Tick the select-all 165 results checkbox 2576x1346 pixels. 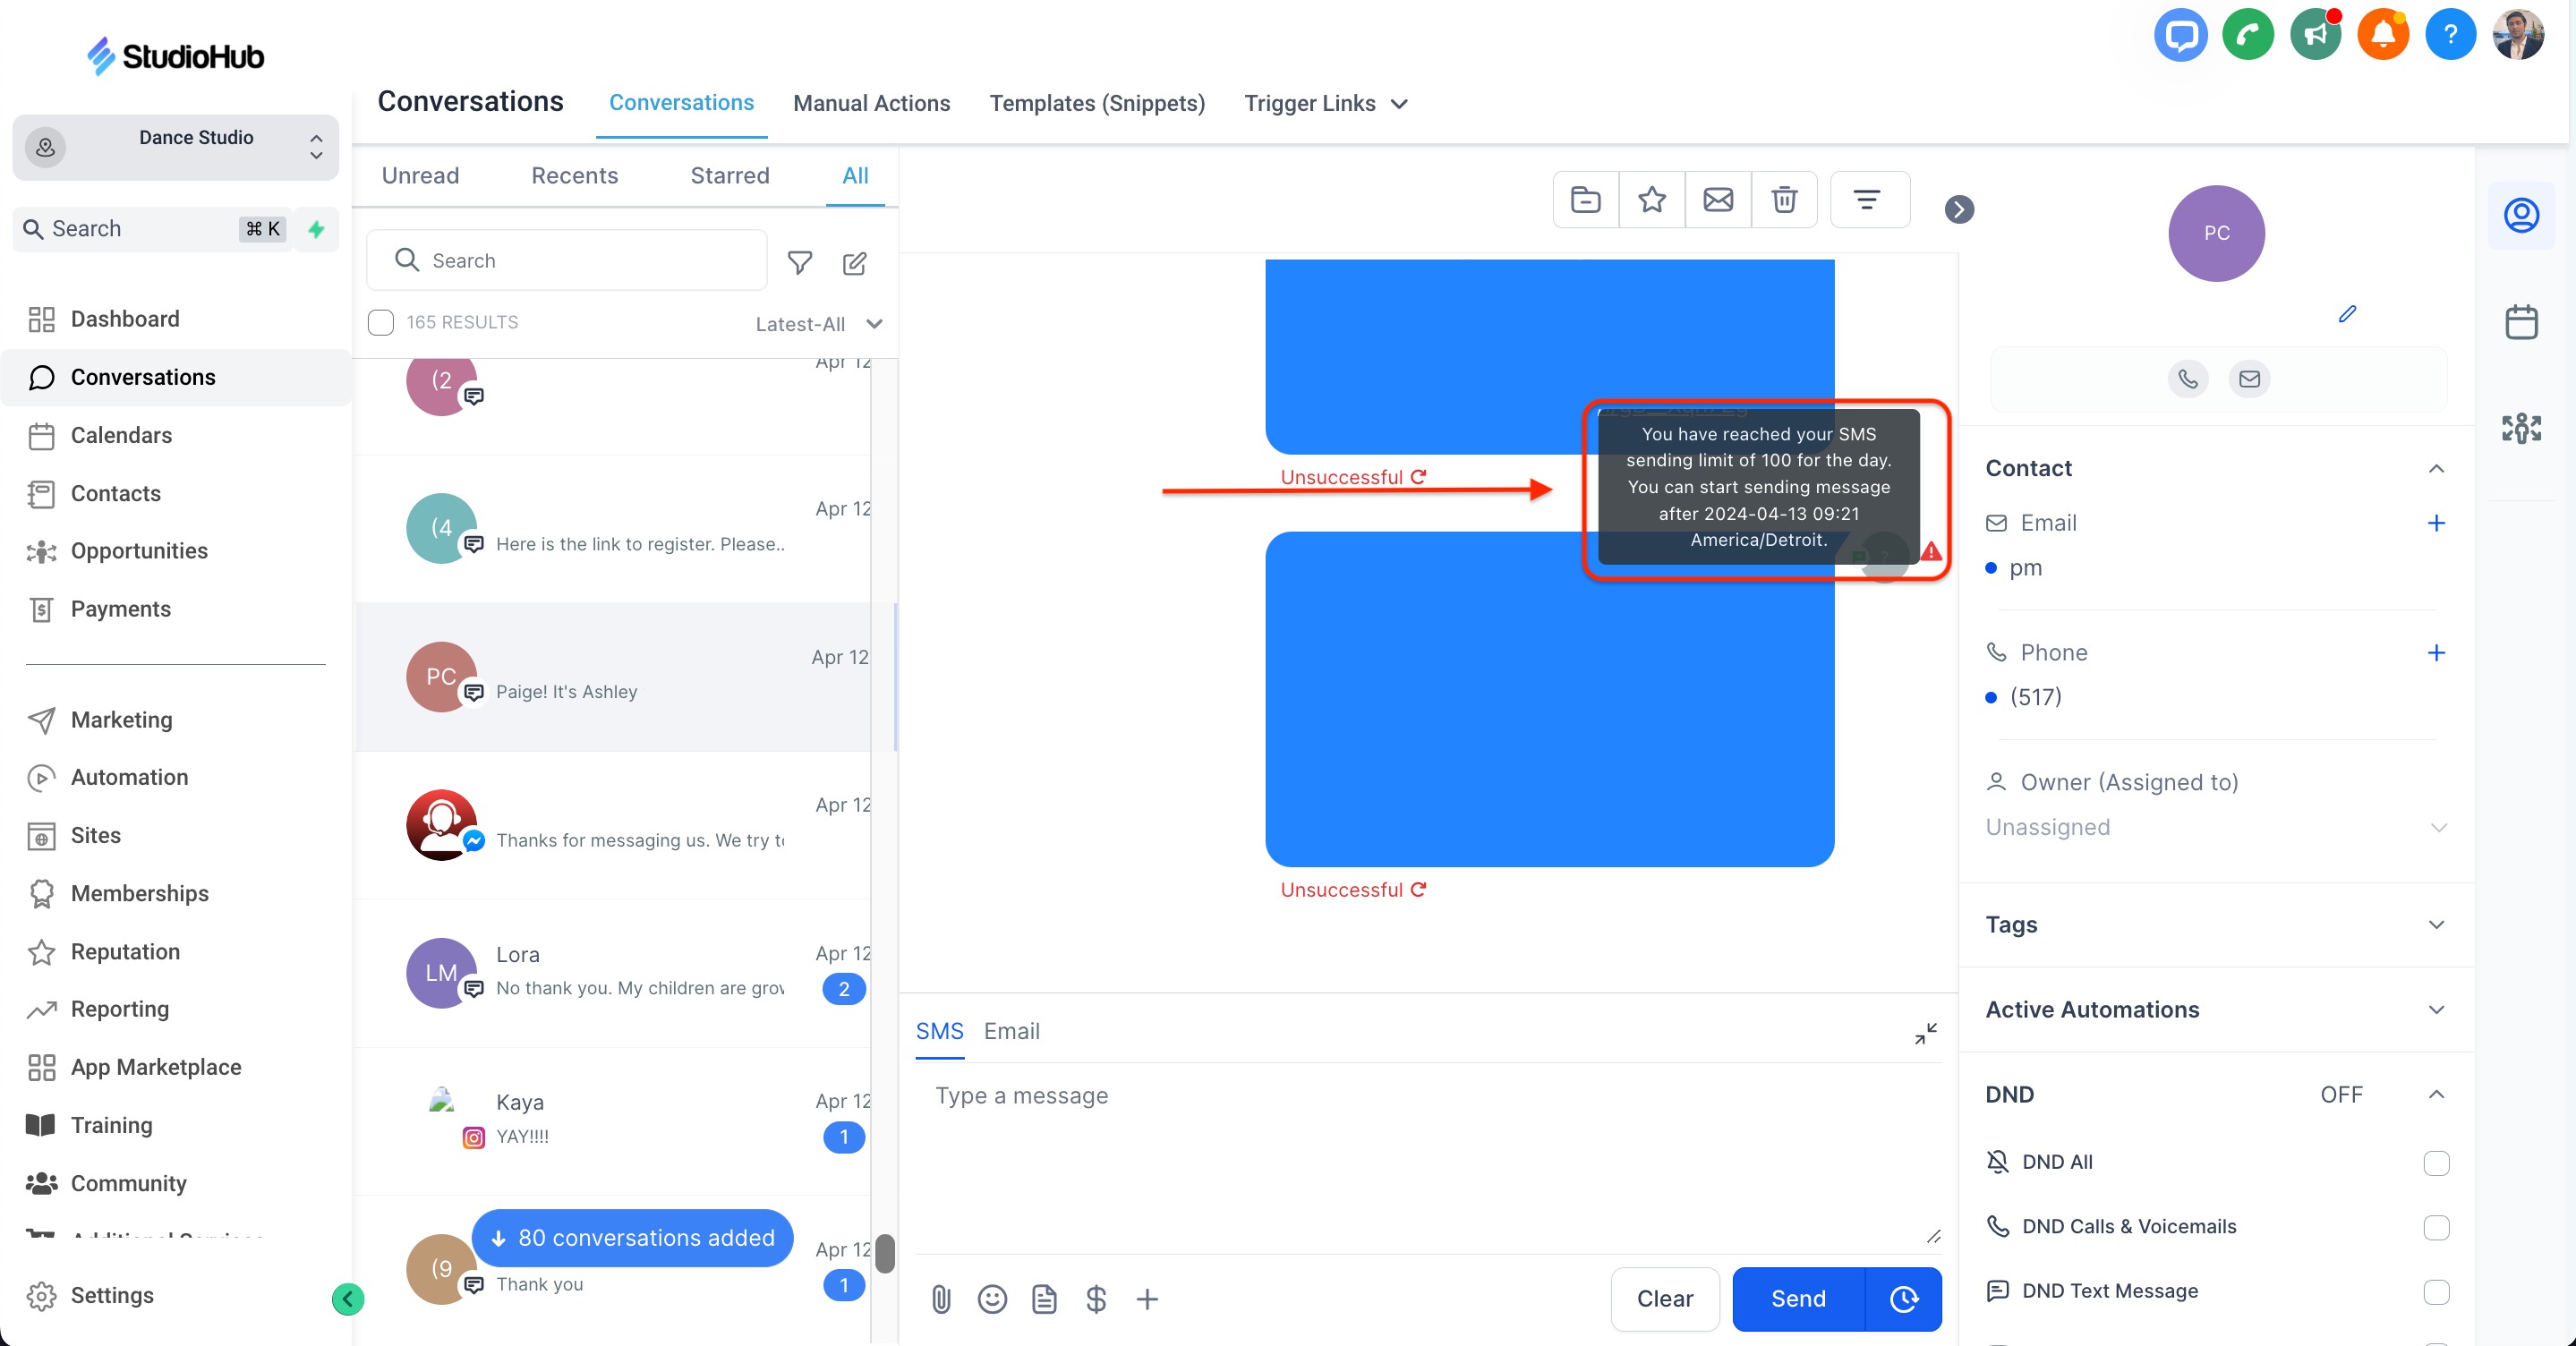(380, 322)
